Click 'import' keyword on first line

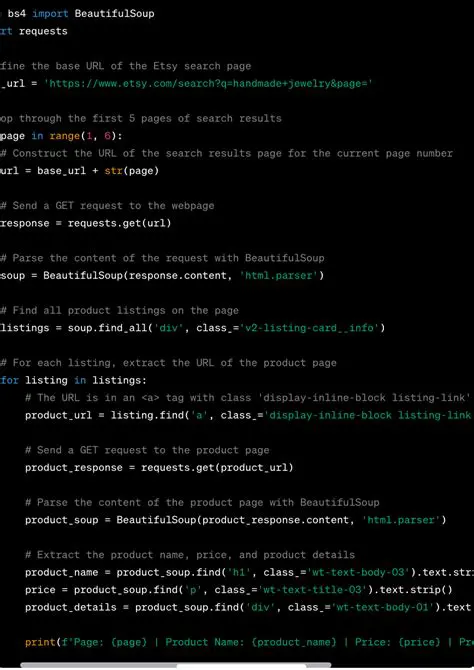tap(50, 14)
